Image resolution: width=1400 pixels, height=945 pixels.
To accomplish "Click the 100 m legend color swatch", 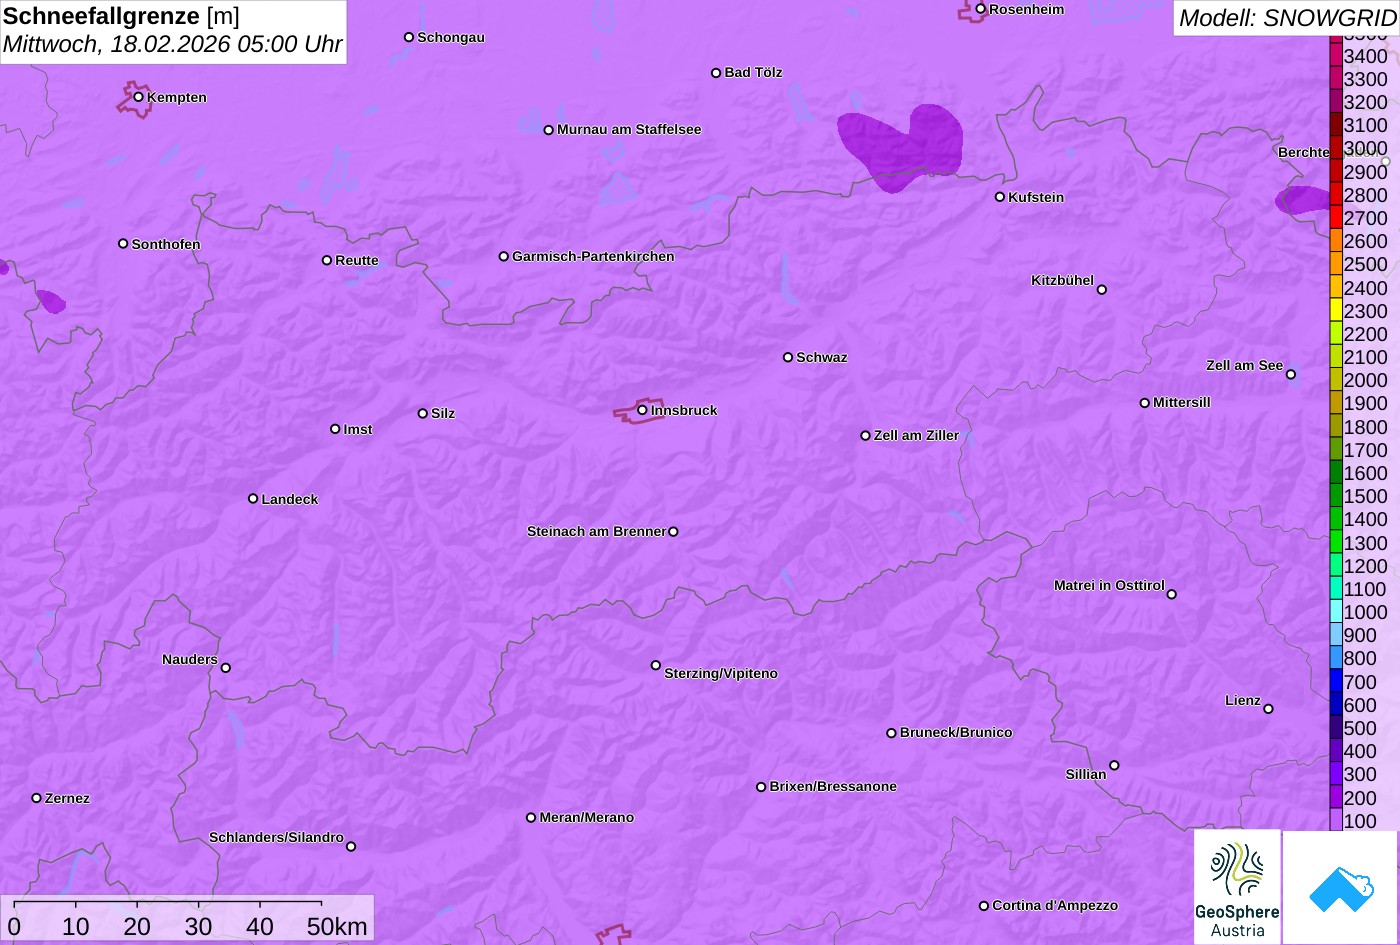I will pyautogui.click(x=1335, y=820).
